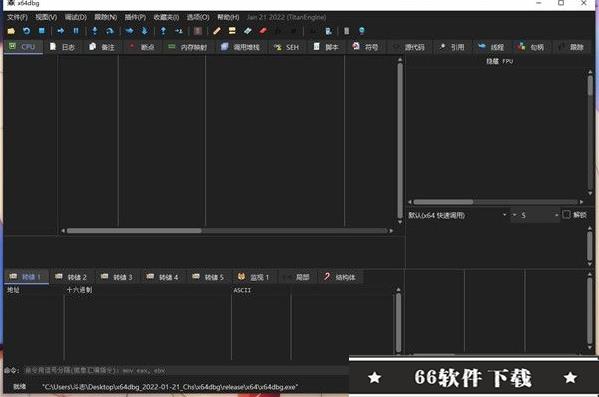The image size is (599, 397).
Task: Select the 转储 2 dump tab
Action: pos(71,277)
